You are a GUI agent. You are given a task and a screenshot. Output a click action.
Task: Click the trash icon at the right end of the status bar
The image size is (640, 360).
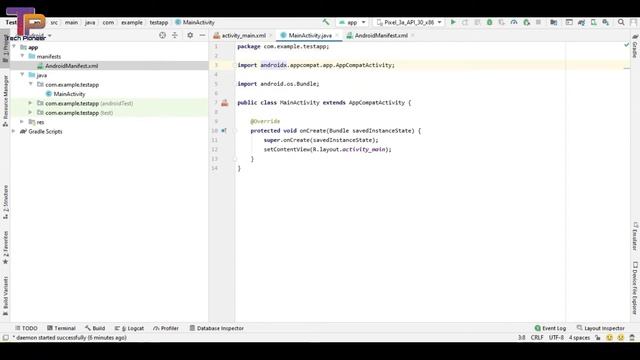tap(632, 338)
